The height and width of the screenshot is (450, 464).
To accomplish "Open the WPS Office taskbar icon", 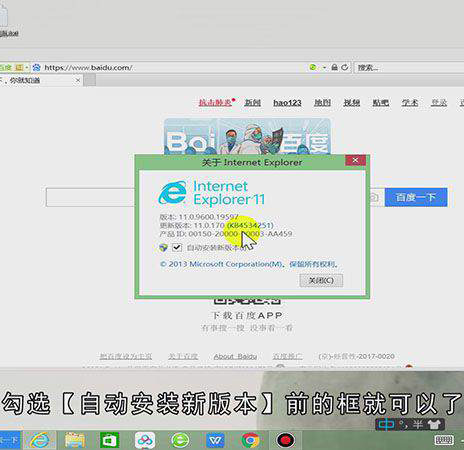I will [x=215, y=441].
